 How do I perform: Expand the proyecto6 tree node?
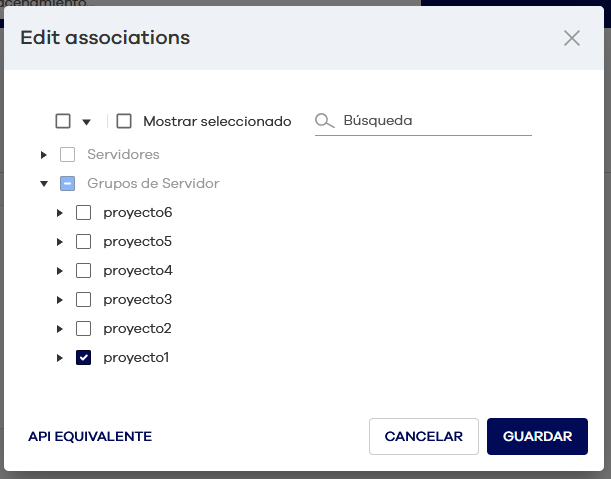pyautogui.click(x=60, y=213)
